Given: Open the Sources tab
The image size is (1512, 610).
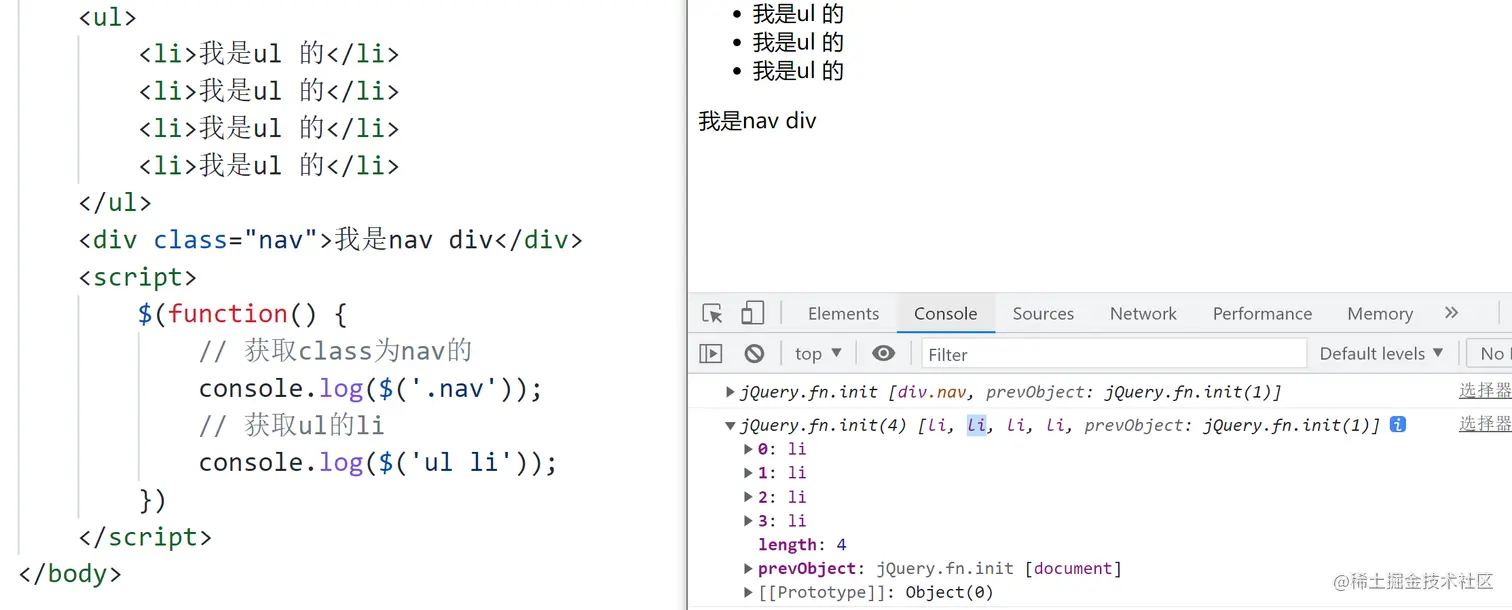Looking at the screenshot, I should coord(1043,313).
